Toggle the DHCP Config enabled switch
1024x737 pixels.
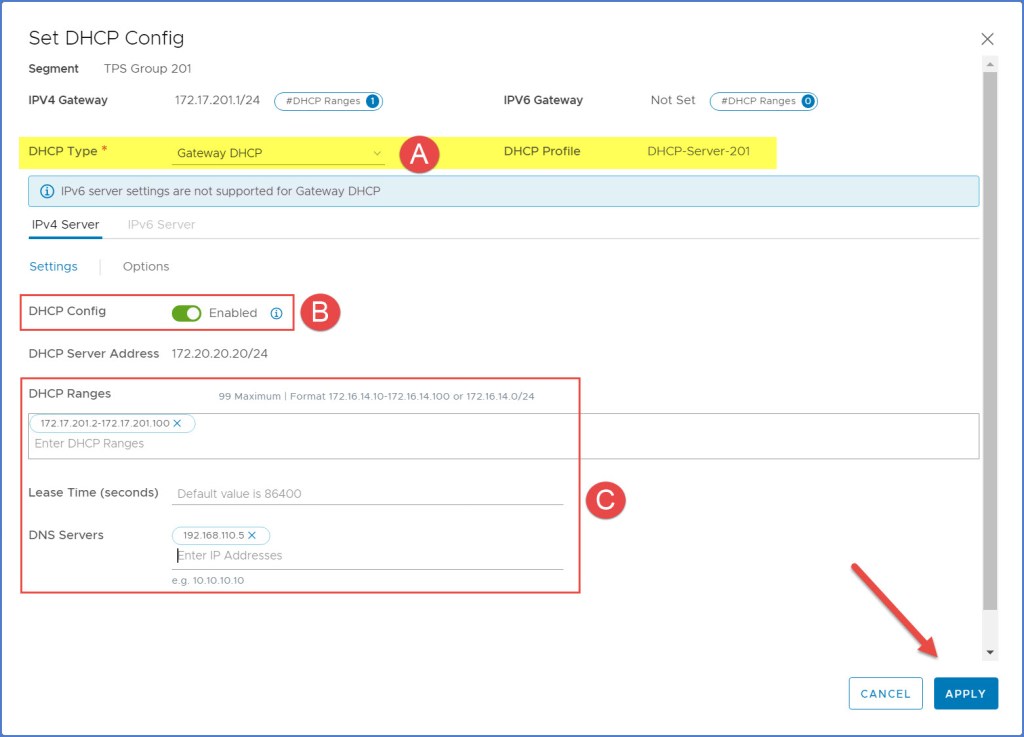pos(187,313)
